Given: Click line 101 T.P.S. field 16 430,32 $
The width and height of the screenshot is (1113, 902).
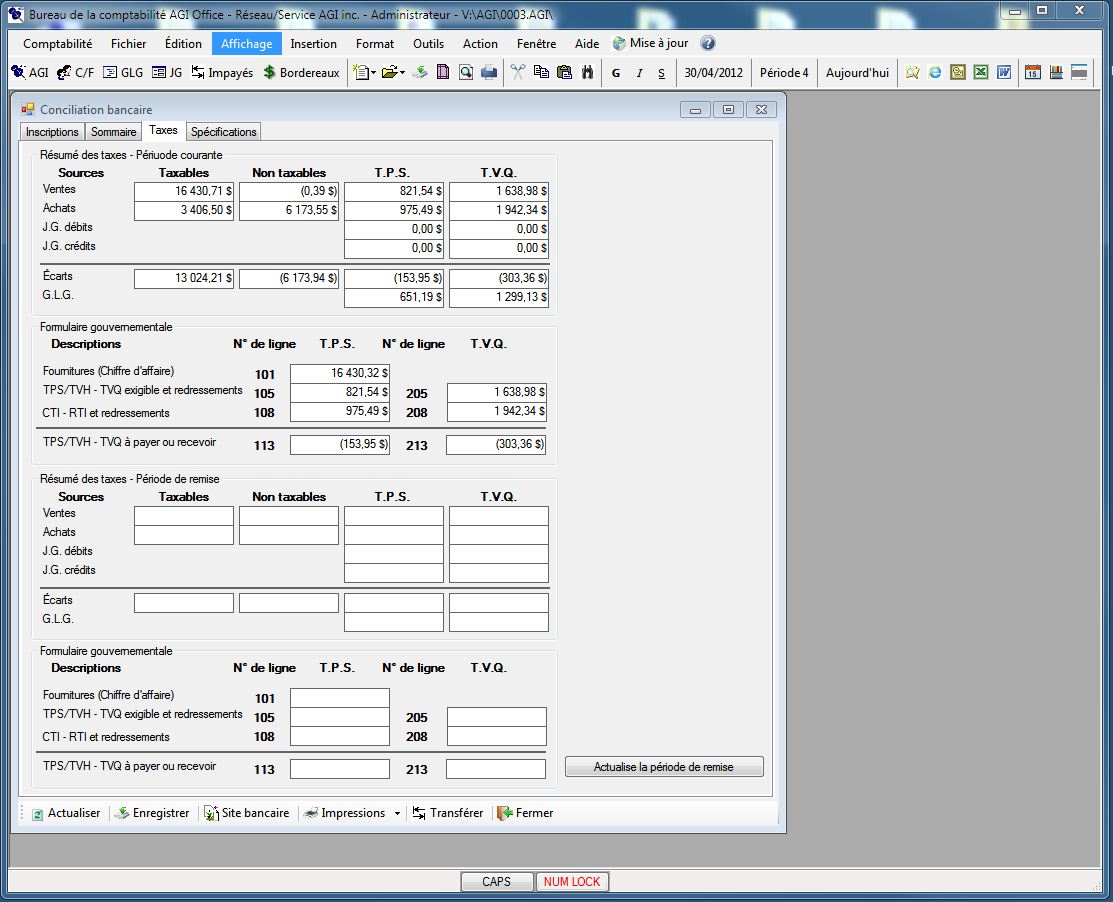Looking at the screenshot, I should click(x=340, y=373).
